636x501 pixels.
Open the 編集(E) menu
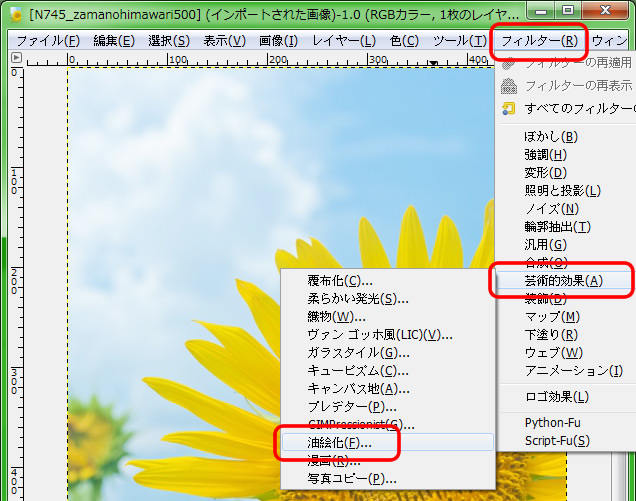(x=114, y=41)
